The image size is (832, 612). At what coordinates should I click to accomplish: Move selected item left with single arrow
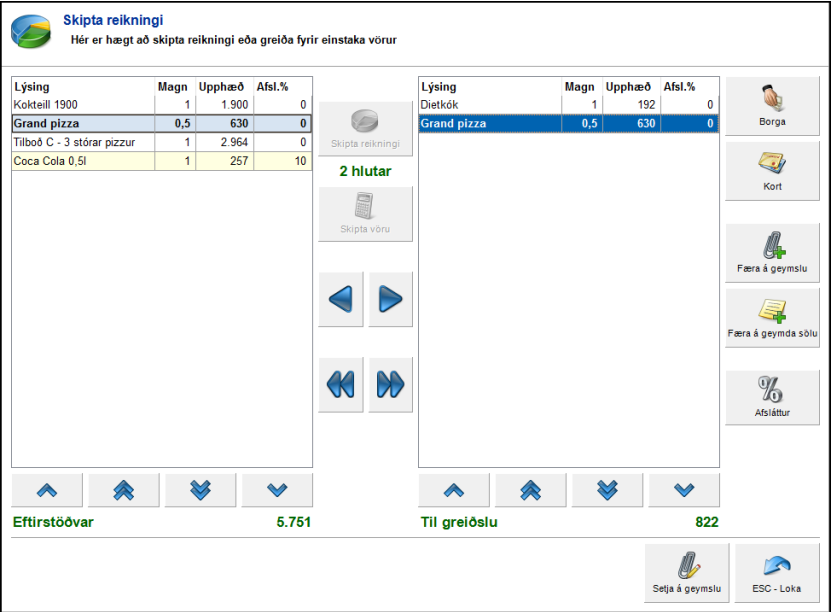point(341,299)
